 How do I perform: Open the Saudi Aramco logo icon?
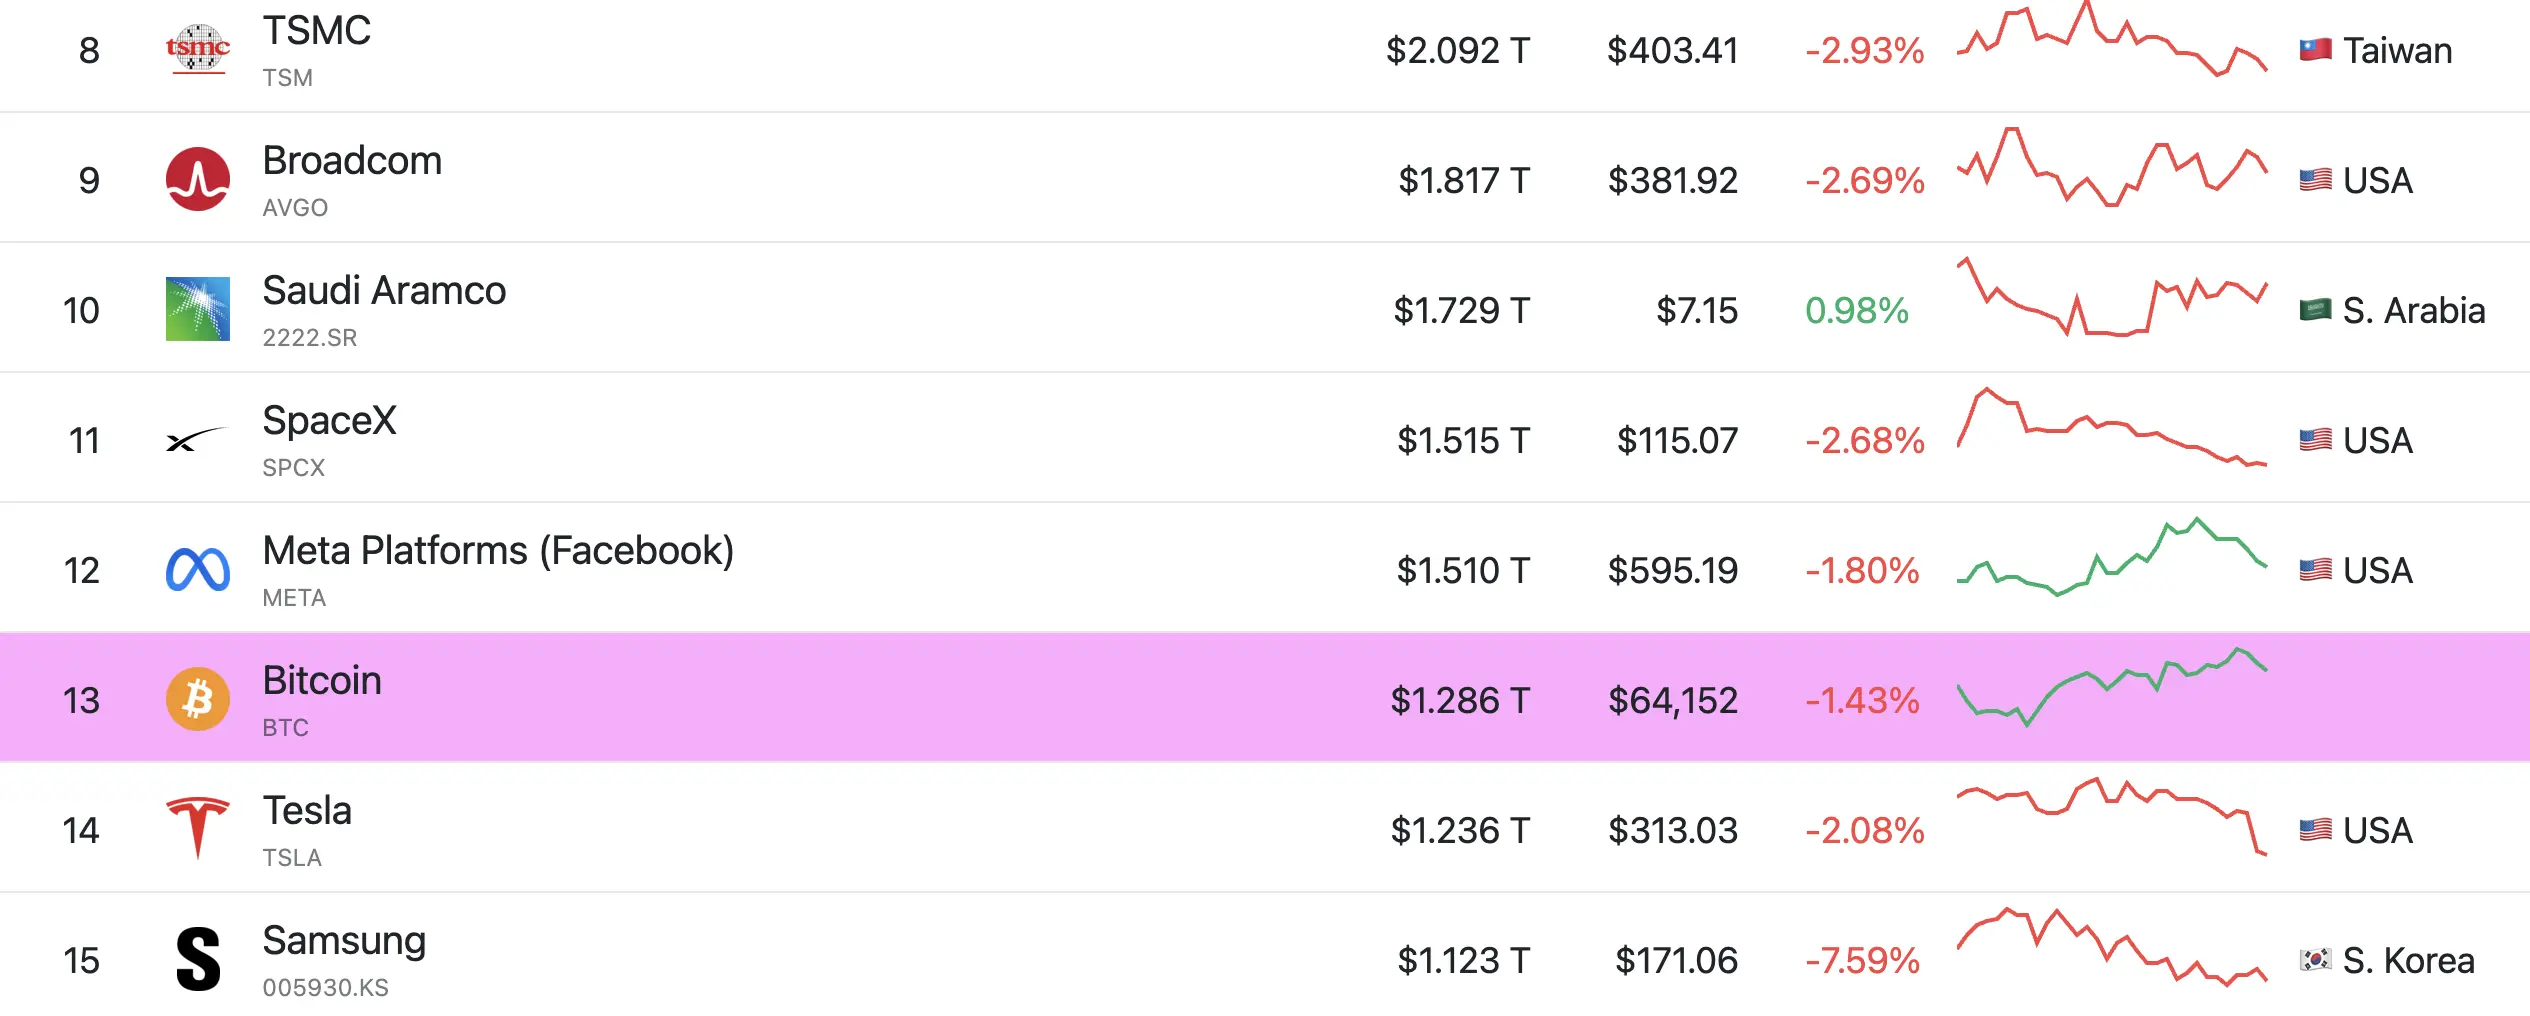tap(197, 309)
